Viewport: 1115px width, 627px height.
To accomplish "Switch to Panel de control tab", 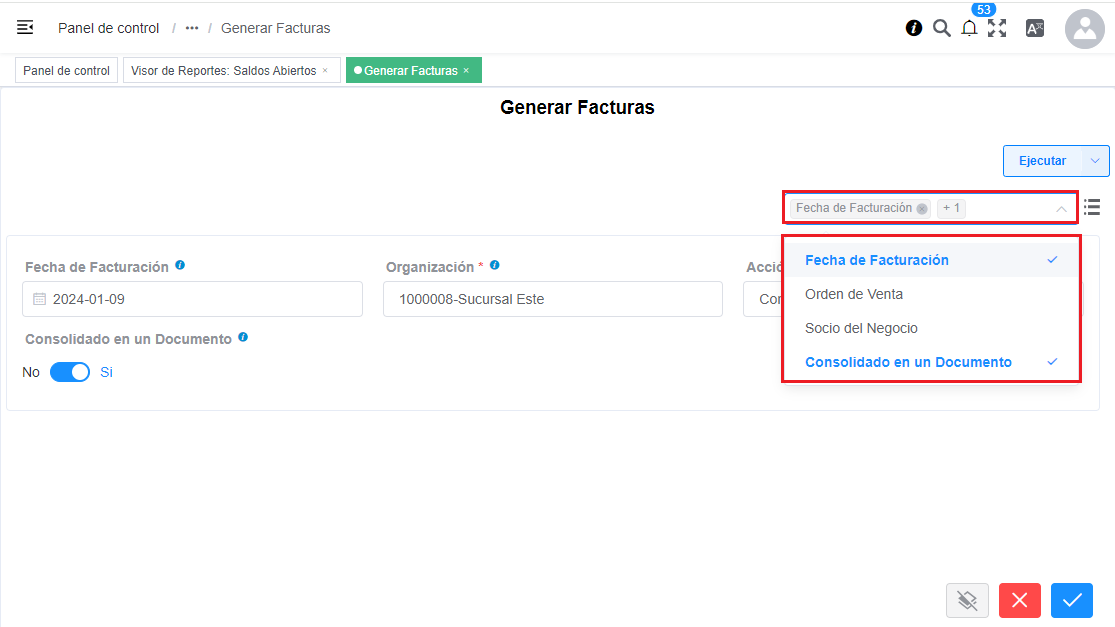I will (x=66, y=71).
